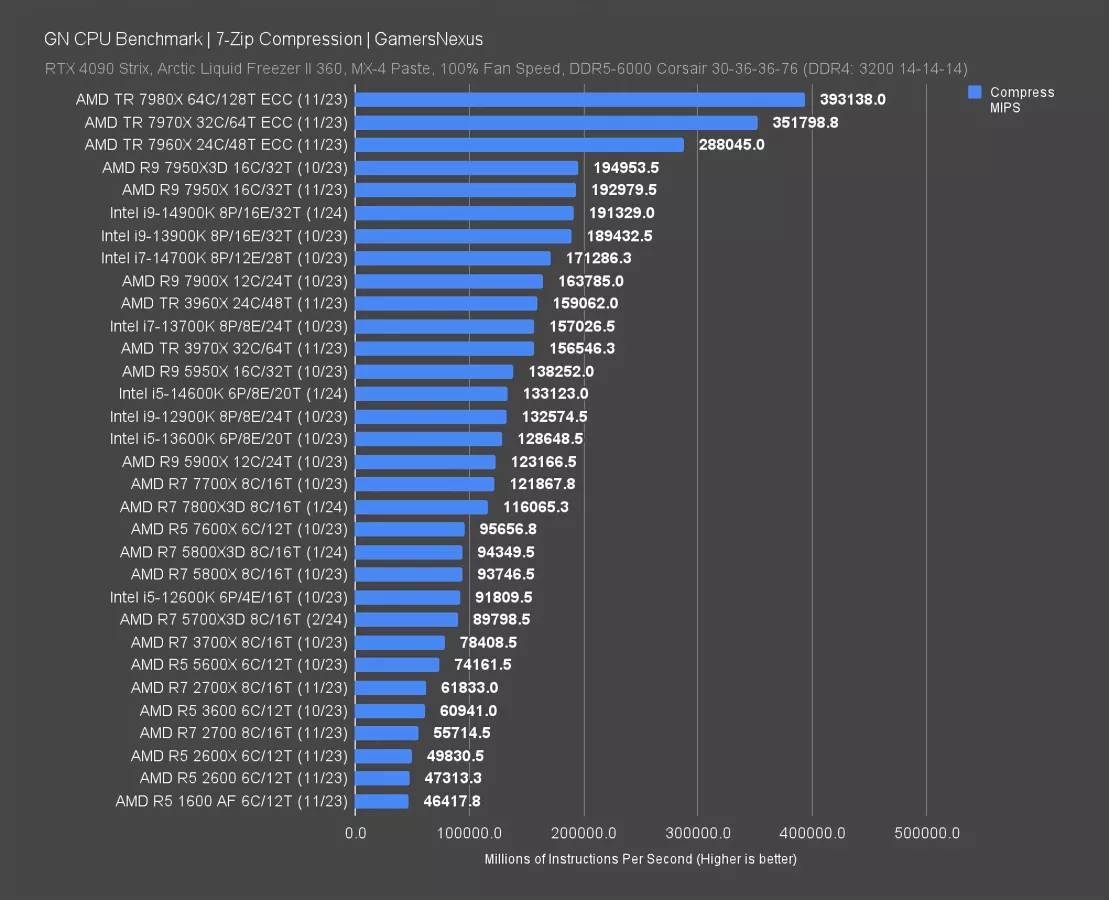1109x900 pixels.
Task: Click the Millions of Instructions Per Second axis title
Action: (640, 859)
